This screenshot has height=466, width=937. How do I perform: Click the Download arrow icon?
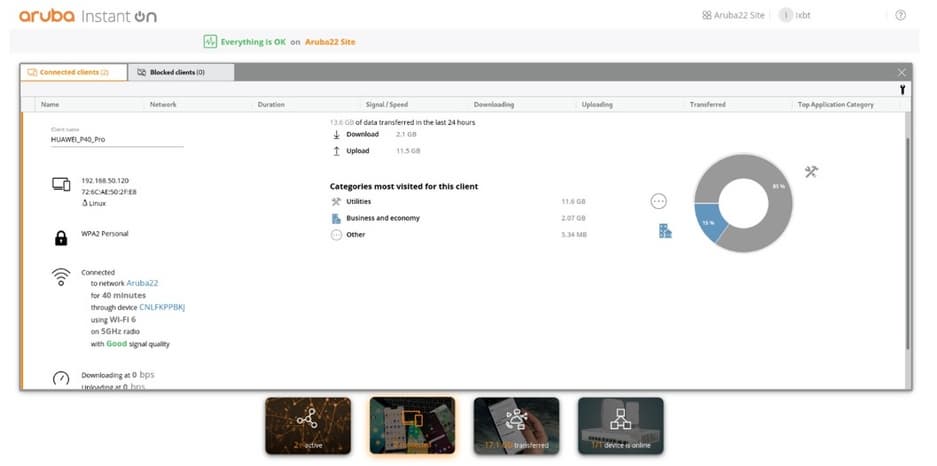tap(336, 134)
